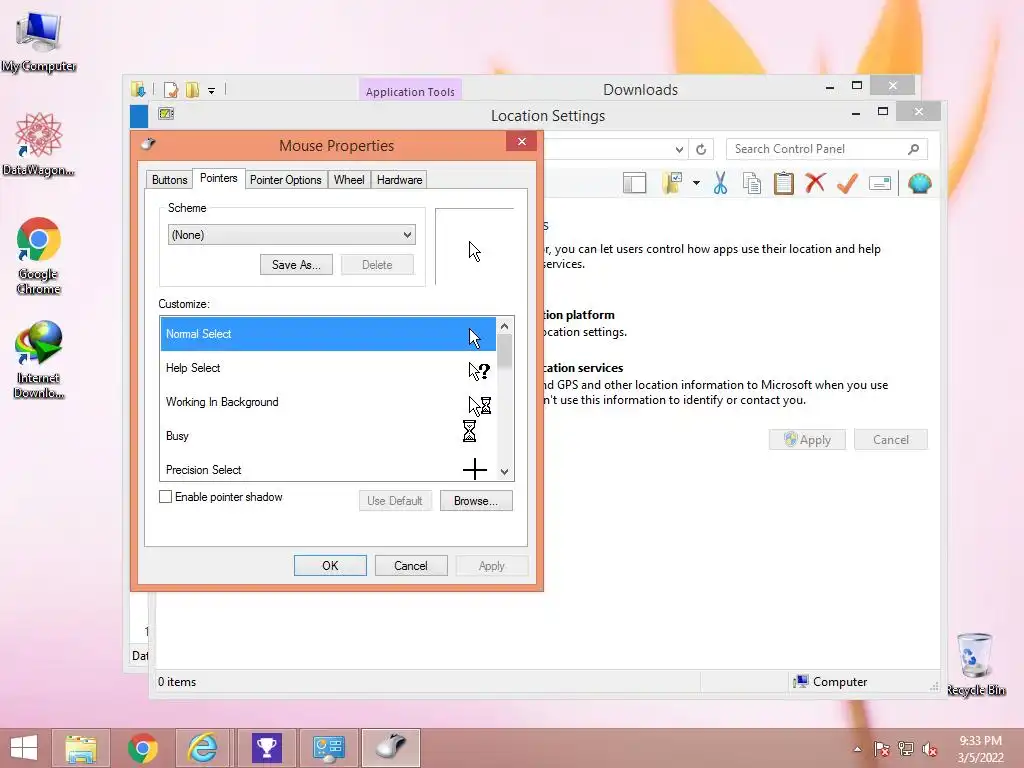This screenshot has width=1024, height=768.
Task: Open the Quick Access Toolbar customize dropdown
Action: coord(212,91)
